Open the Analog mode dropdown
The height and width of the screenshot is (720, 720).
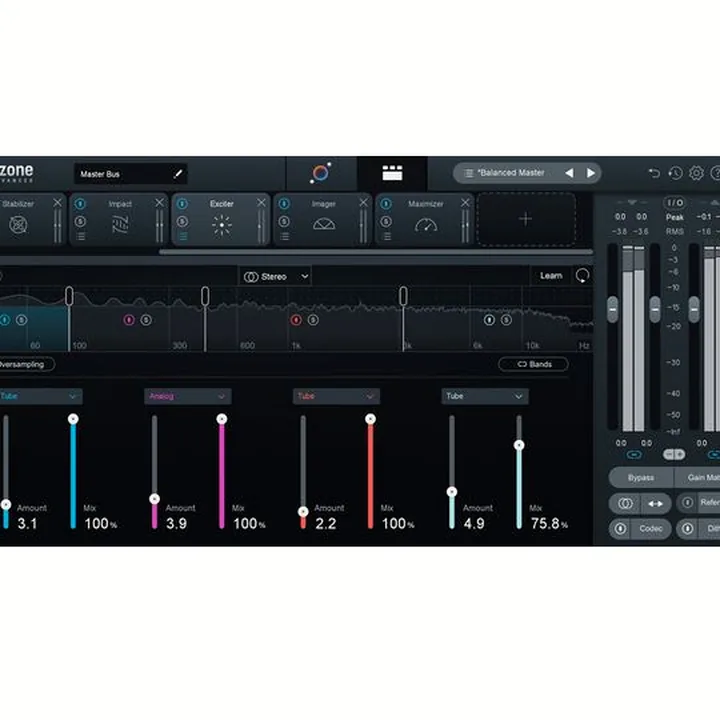(188, 396)
